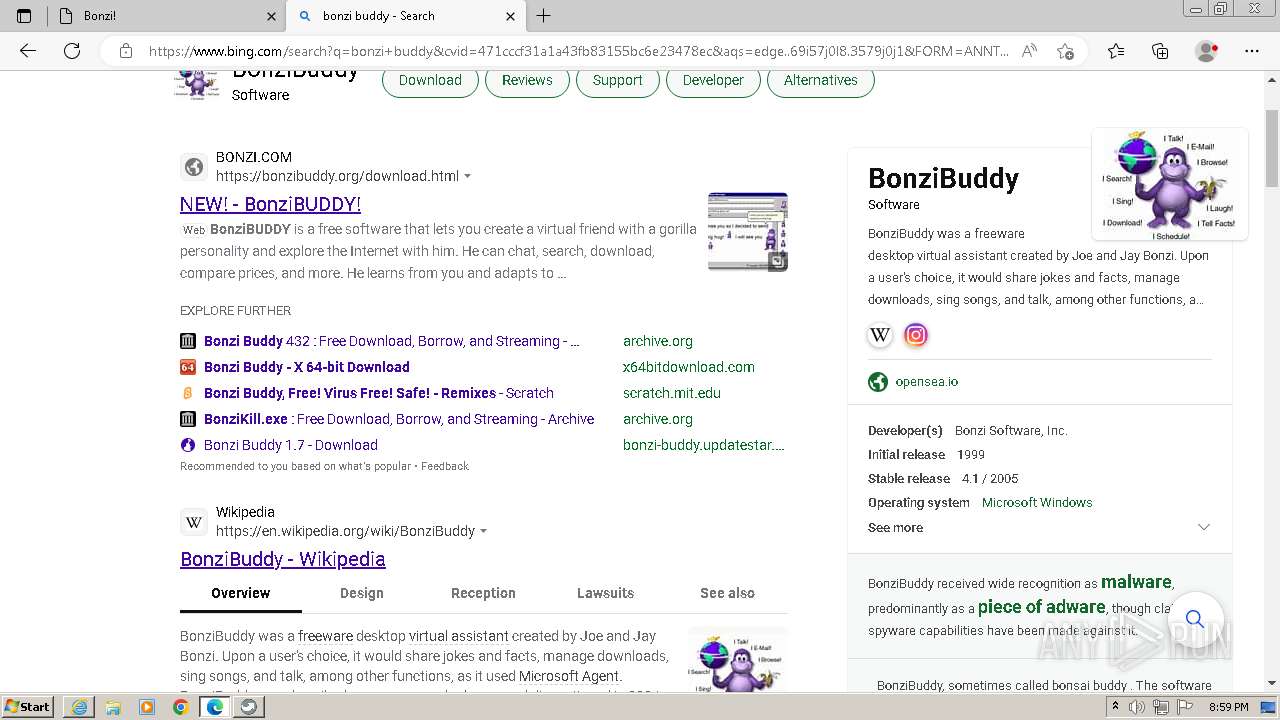Switch to the Reception tab
The height and width of the screenshot is (720, 1280).
(x=483, y=593)
